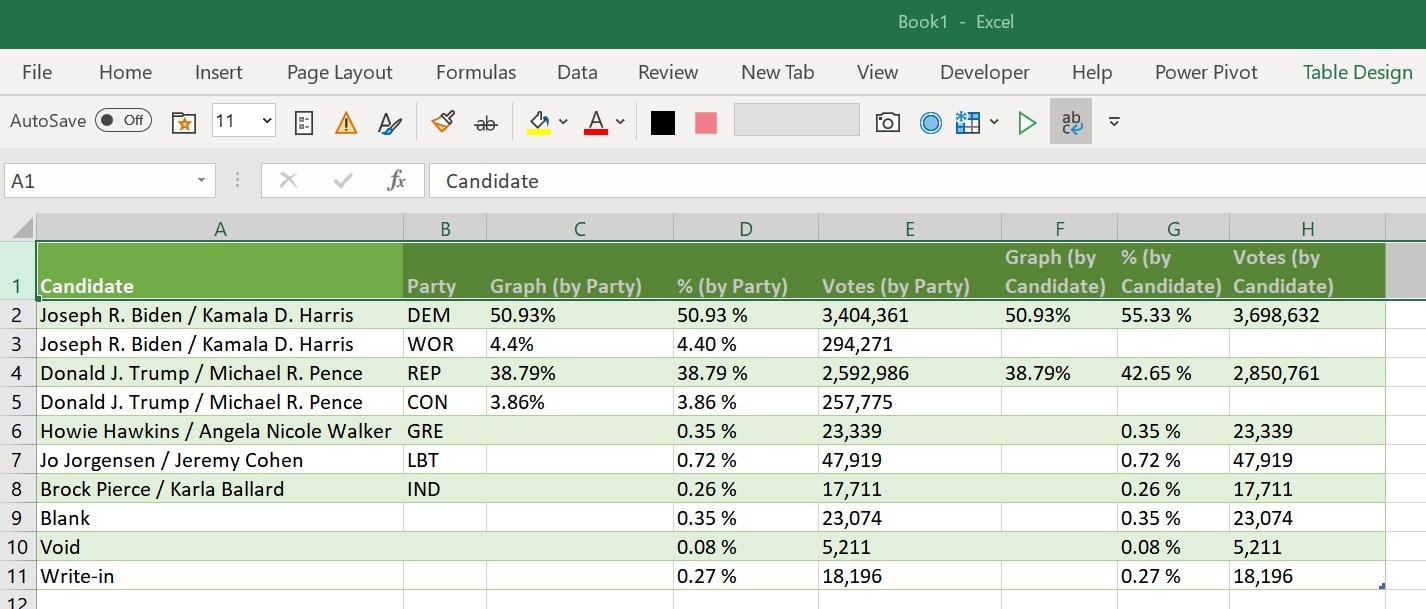1426x609 pixels.
Task: Select the Howie Hawkins / Angela Nicole Walker cell
Action: click(220, 431)
